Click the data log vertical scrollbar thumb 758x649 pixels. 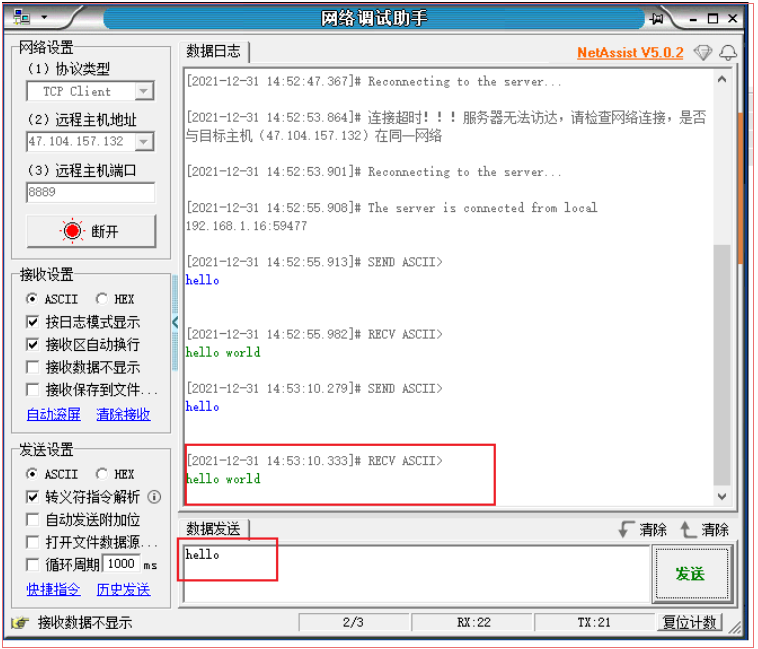[722, 365]
